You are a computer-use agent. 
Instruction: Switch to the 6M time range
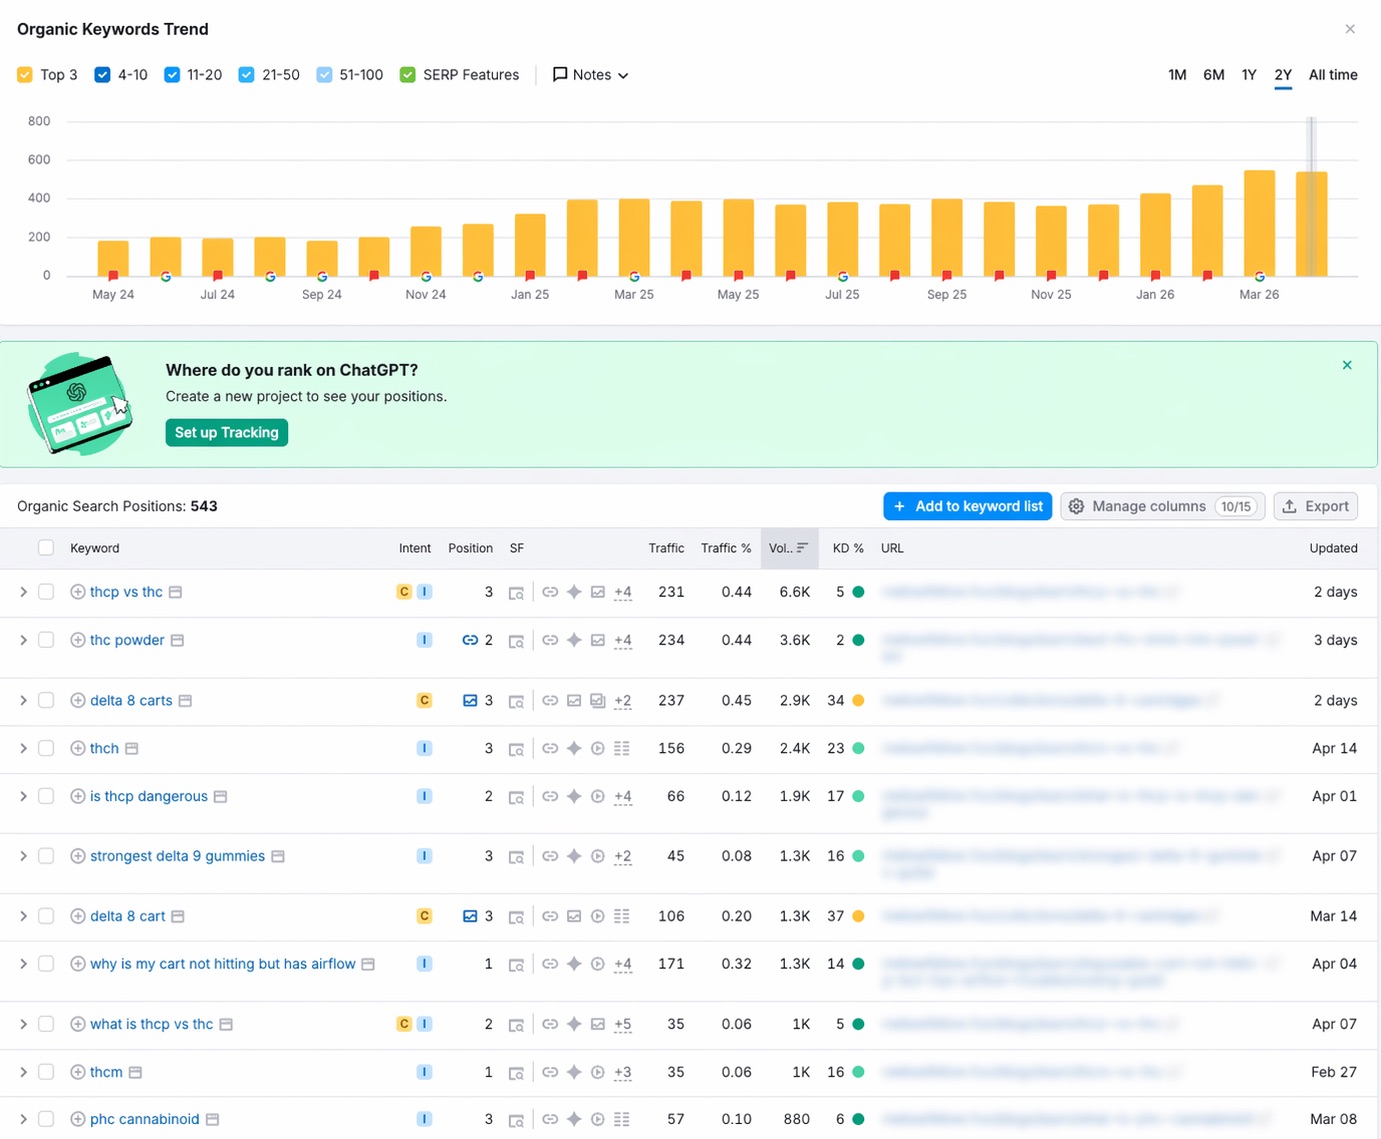click(x=1214, y=75)
